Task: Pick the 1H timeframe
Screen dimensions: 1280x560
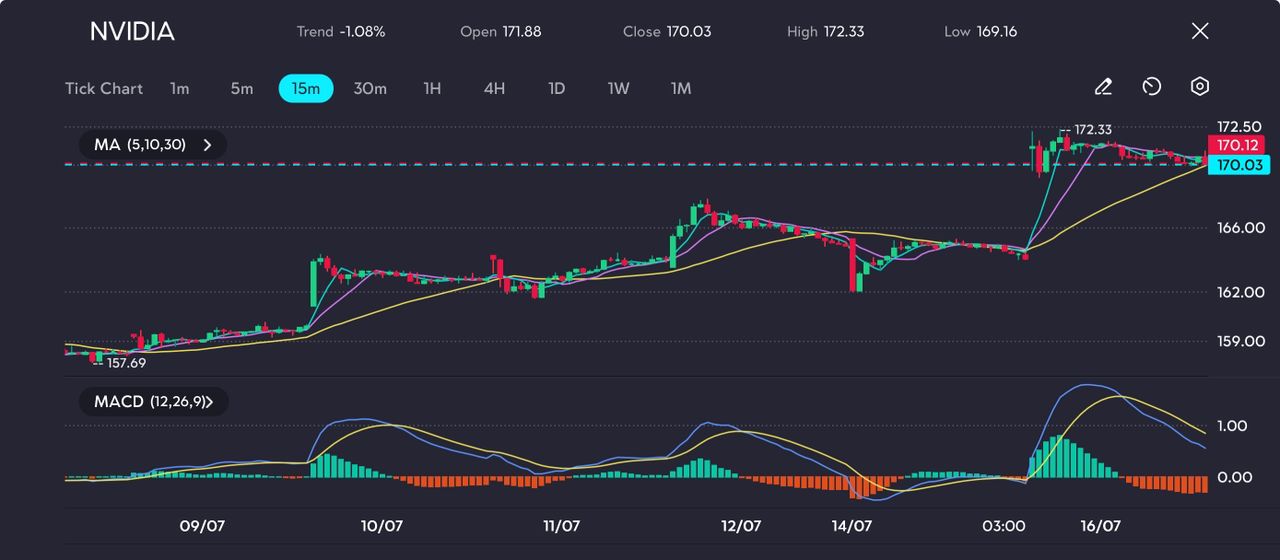Action: click(x=432, y=88)
